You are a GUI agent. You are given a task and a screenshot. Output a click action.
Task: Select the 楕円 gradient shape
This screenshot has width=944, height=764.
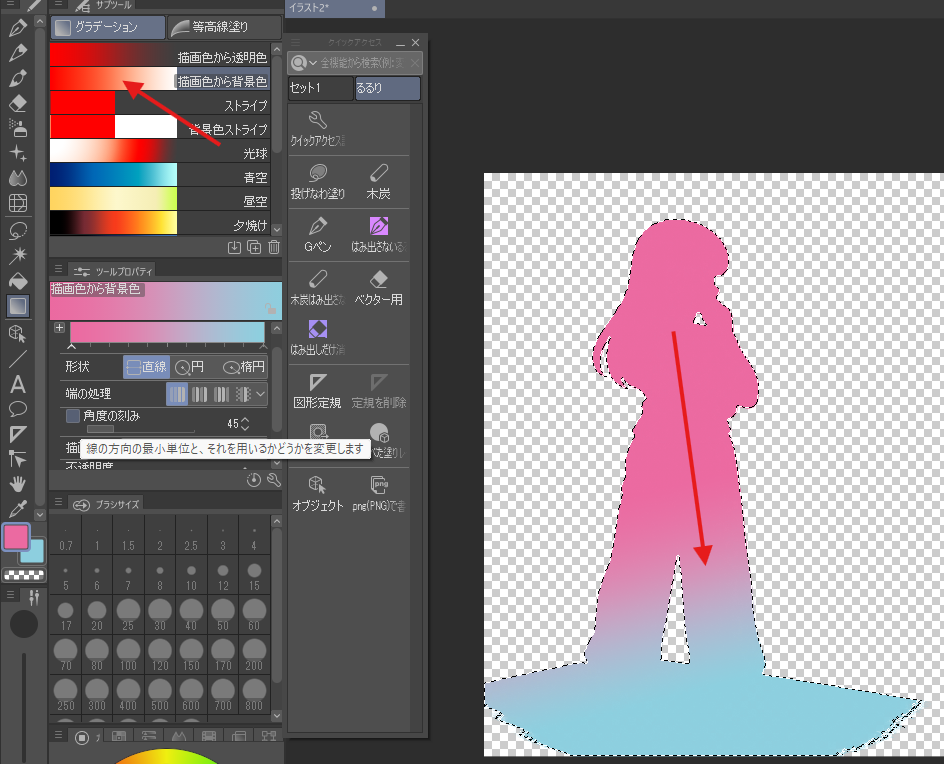[x=244, y=367]
